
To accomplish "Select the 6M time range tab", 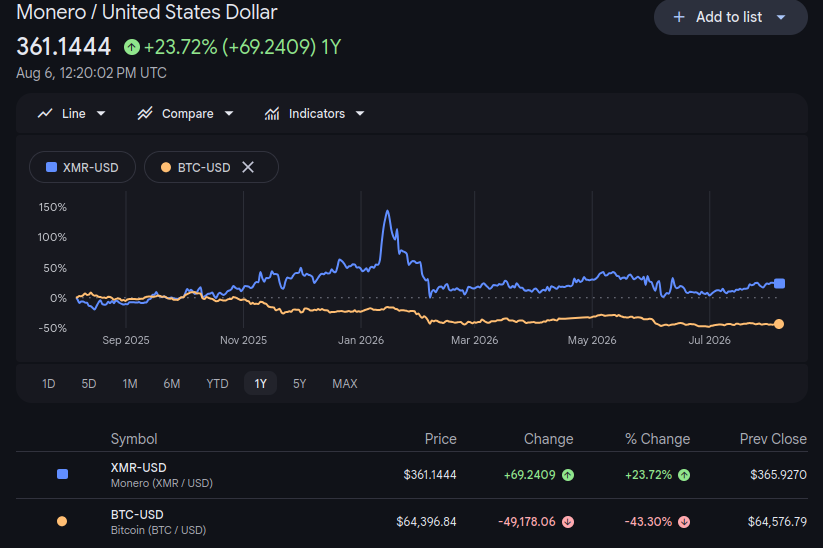I will coord(172,384).
